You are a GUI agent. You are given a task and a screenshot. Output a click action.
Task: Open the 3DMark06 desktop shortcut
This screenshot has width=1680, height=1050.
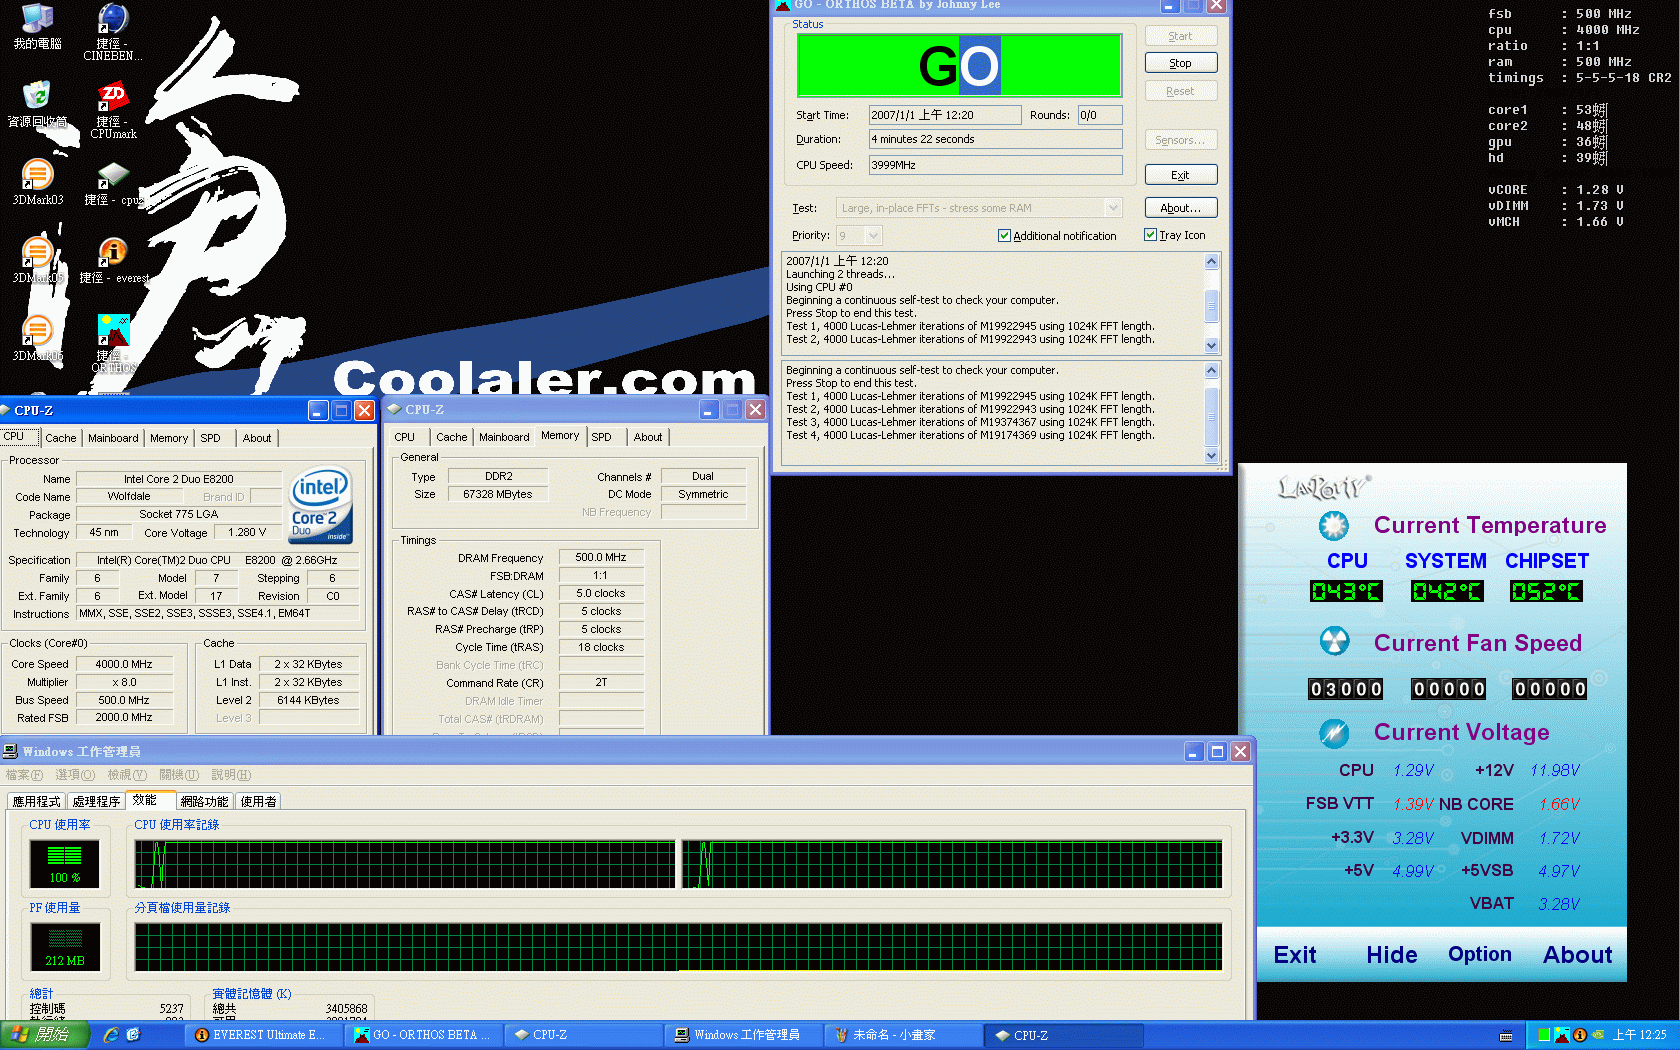pos(37,330)
